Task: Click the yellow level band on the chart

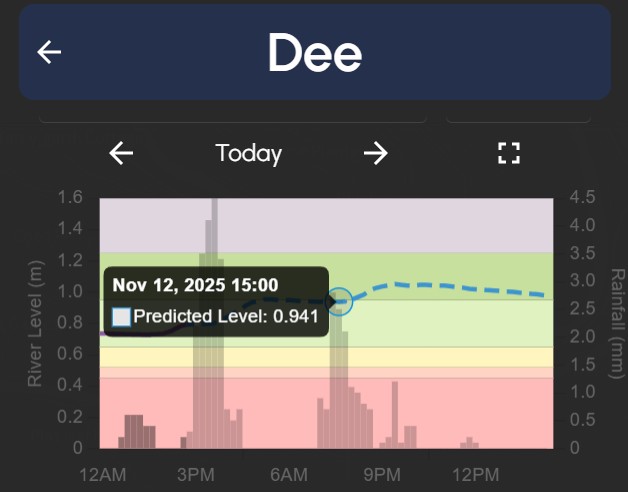Action: [x=450, y=356]
